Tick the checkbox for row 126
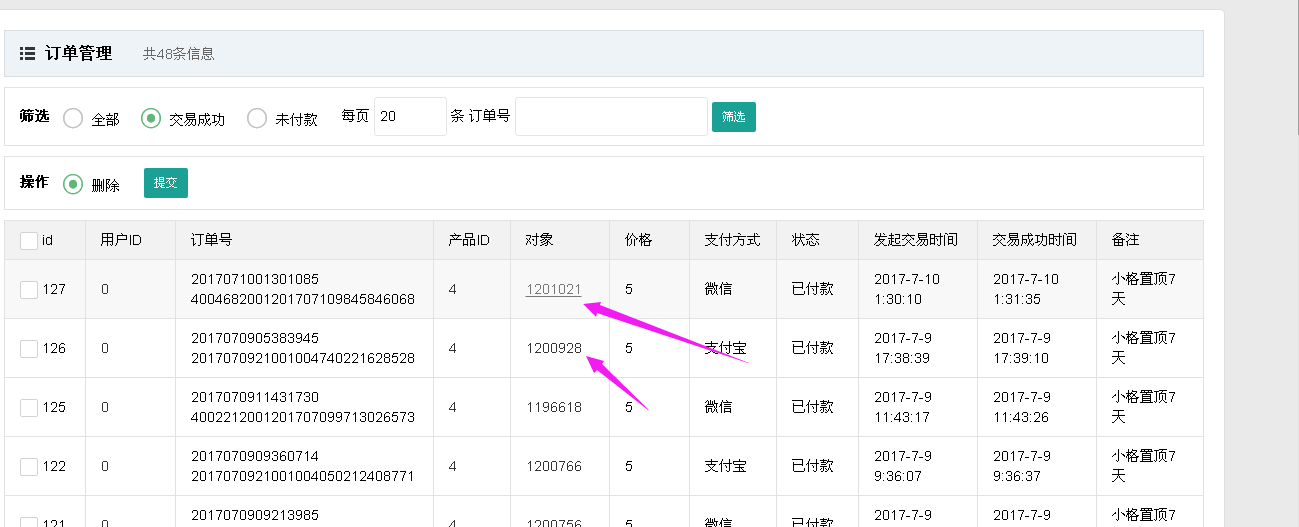Viewport: 1299px width, 527px height. pos(29,348)
